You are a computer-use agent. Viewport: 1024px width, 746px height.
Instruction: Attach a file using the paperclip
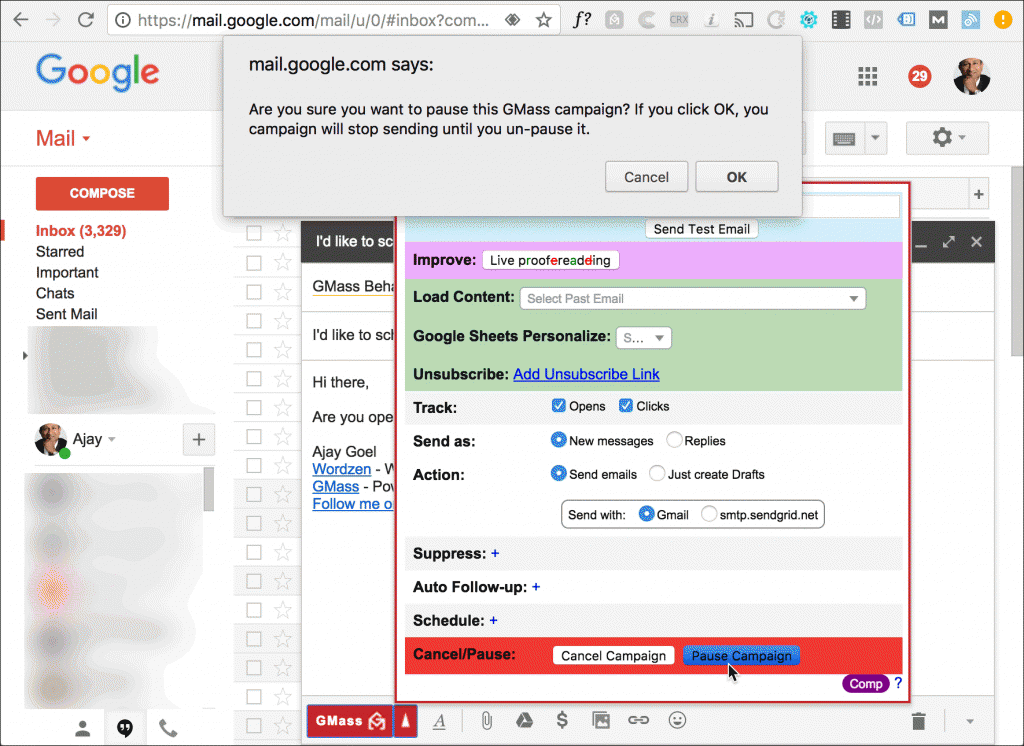486,720
